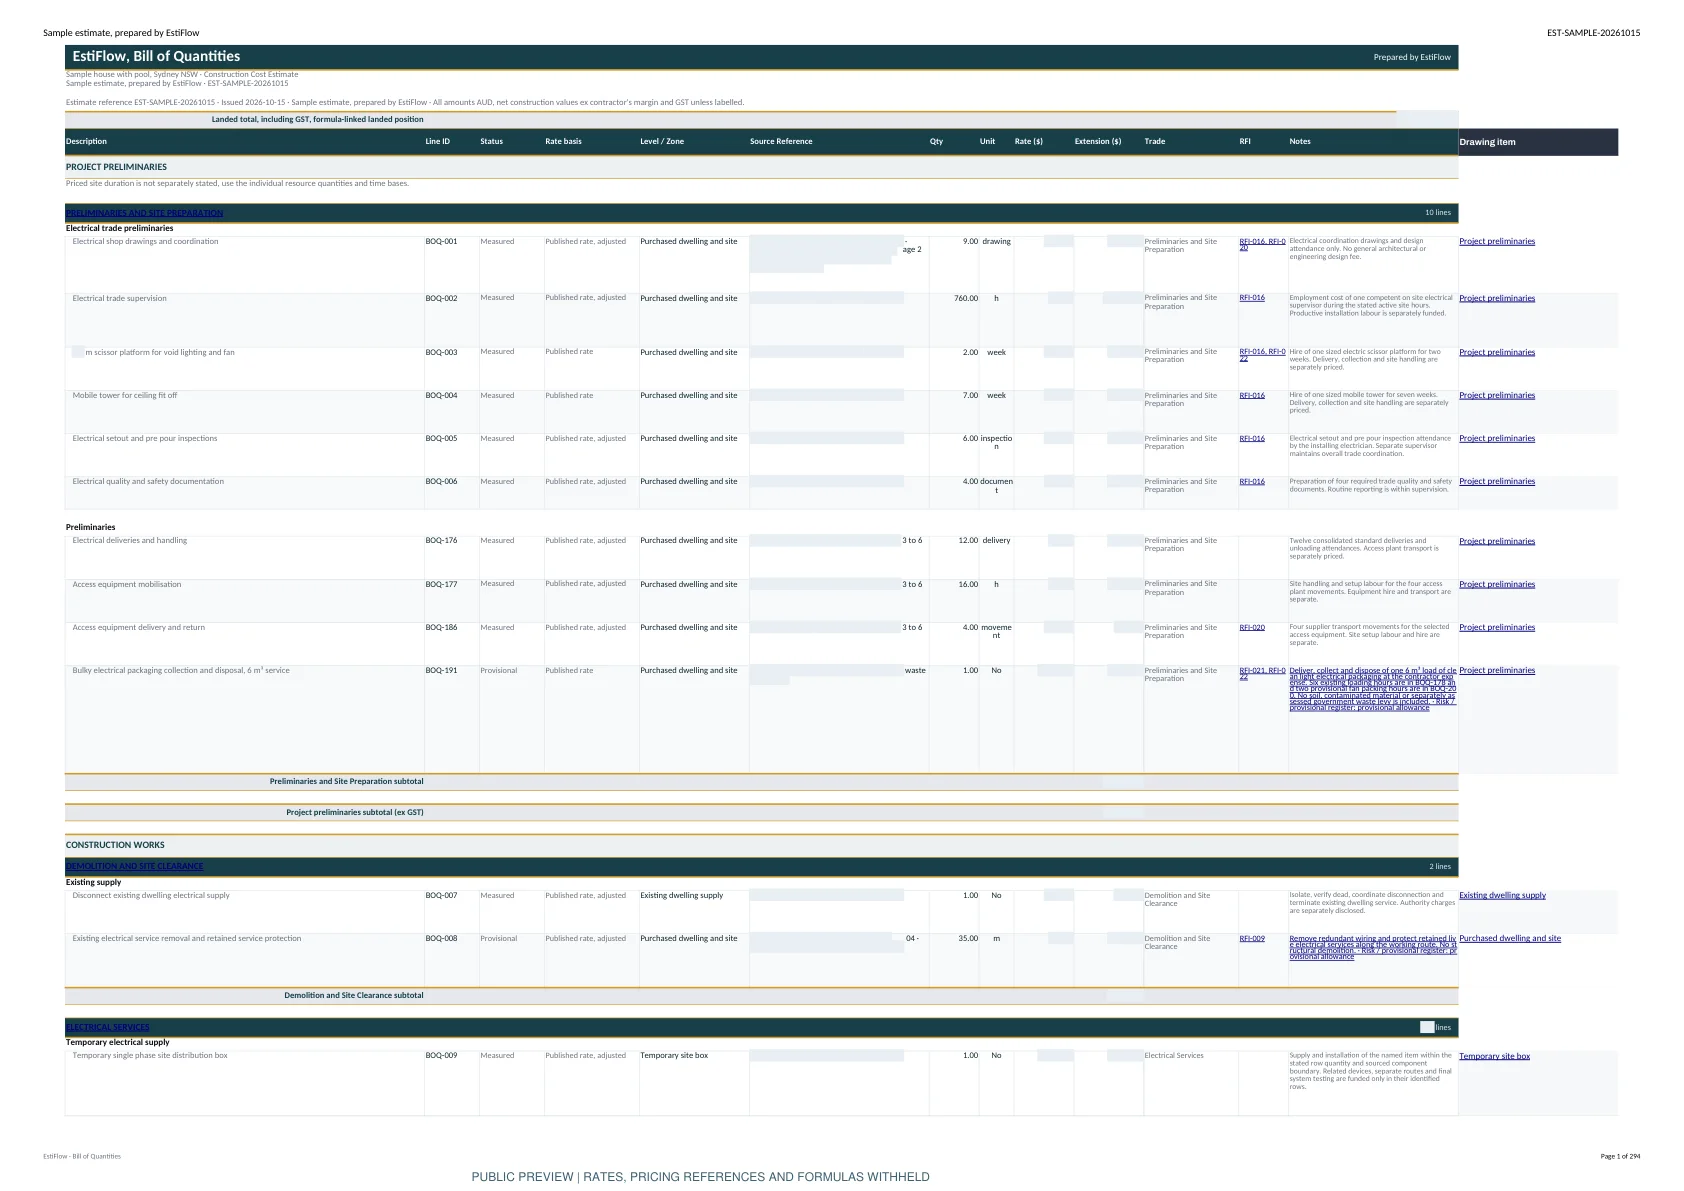The width and height of the screenshot is (1684, 1191).
Task: Open the Purchased dwelling and site drawing link
Action: click(1510, 938)
